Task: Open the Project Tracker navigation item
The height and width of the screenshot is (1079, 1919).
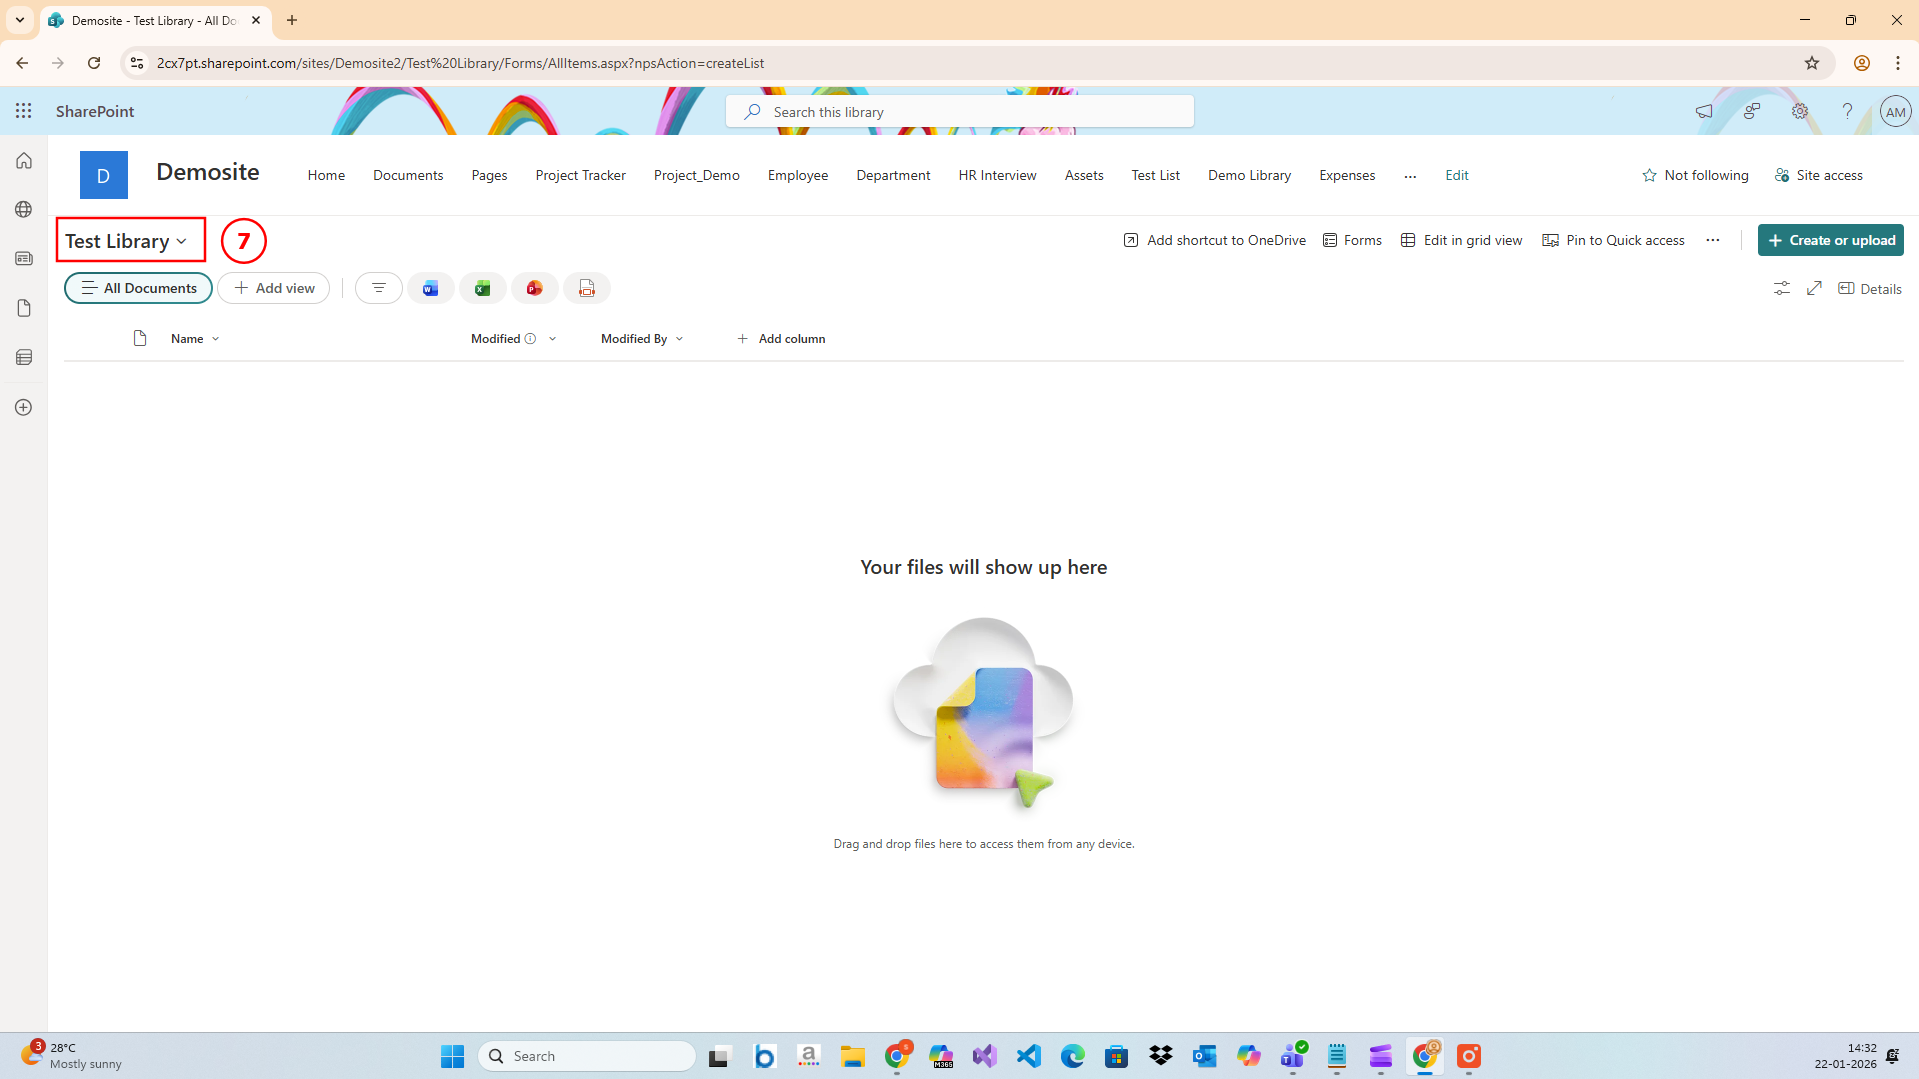Action: pyautogui.click(x=580, y=175)
